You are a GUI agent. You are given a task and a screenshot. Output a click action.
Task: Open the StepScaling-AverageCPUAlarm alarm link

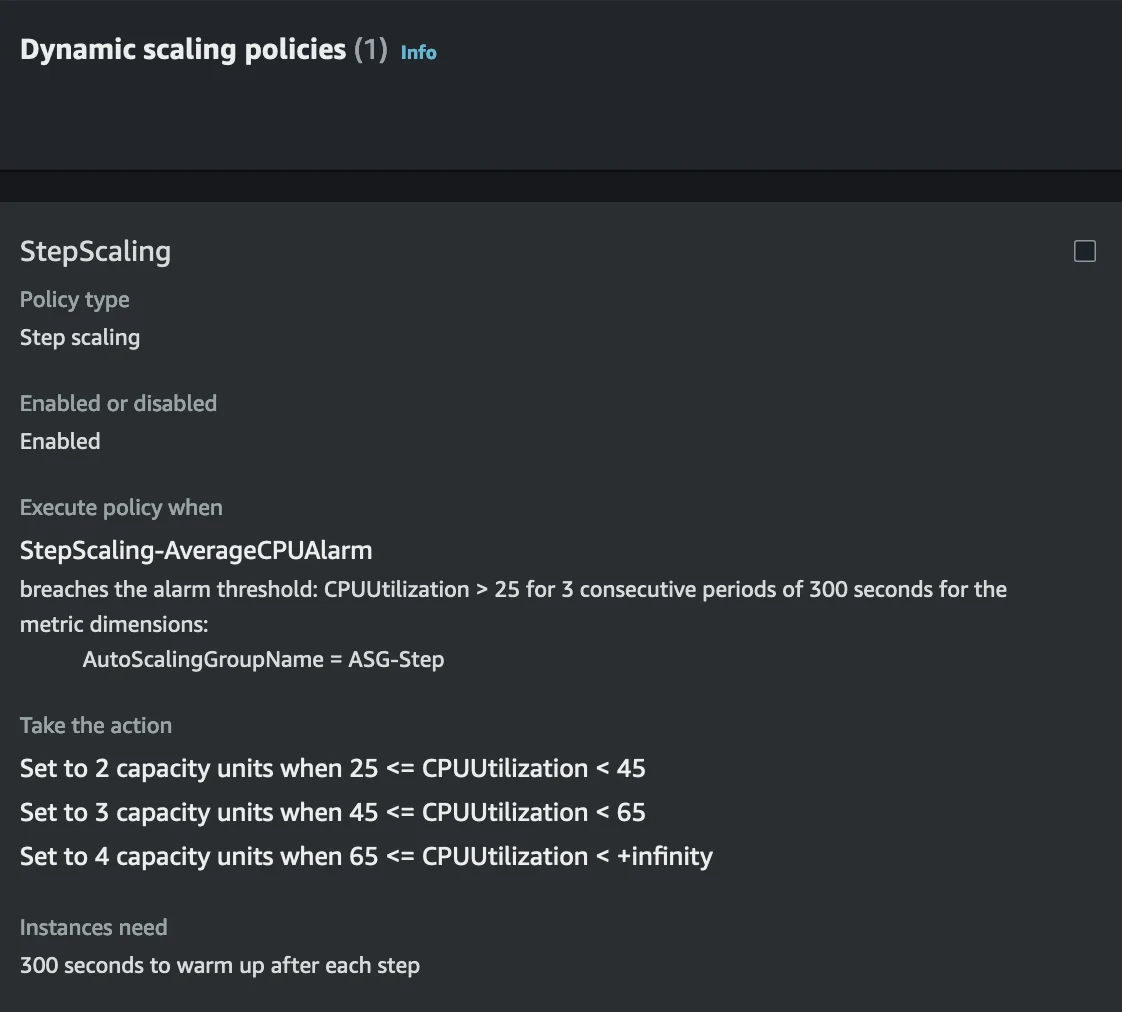click(196, 550)
